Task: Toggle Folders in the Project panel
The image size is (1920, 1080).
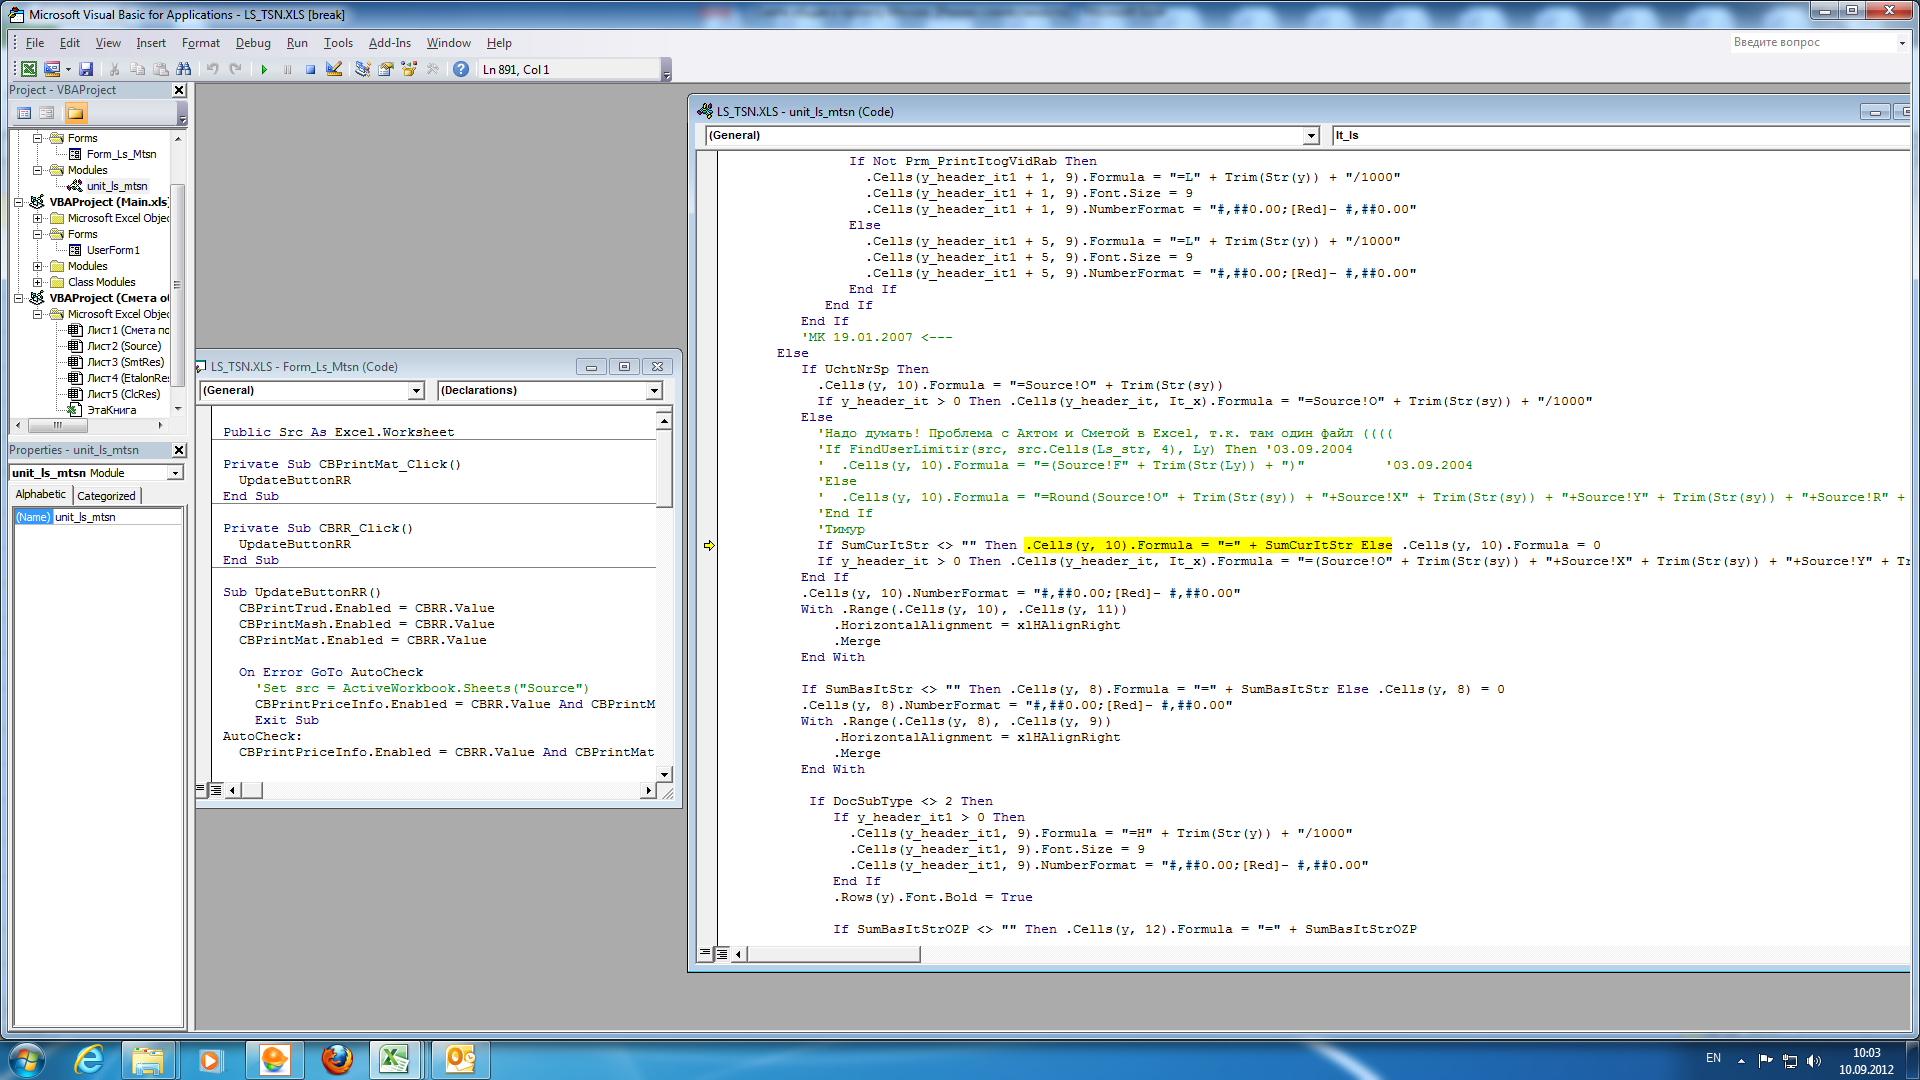Action: [x=76, y=113]
